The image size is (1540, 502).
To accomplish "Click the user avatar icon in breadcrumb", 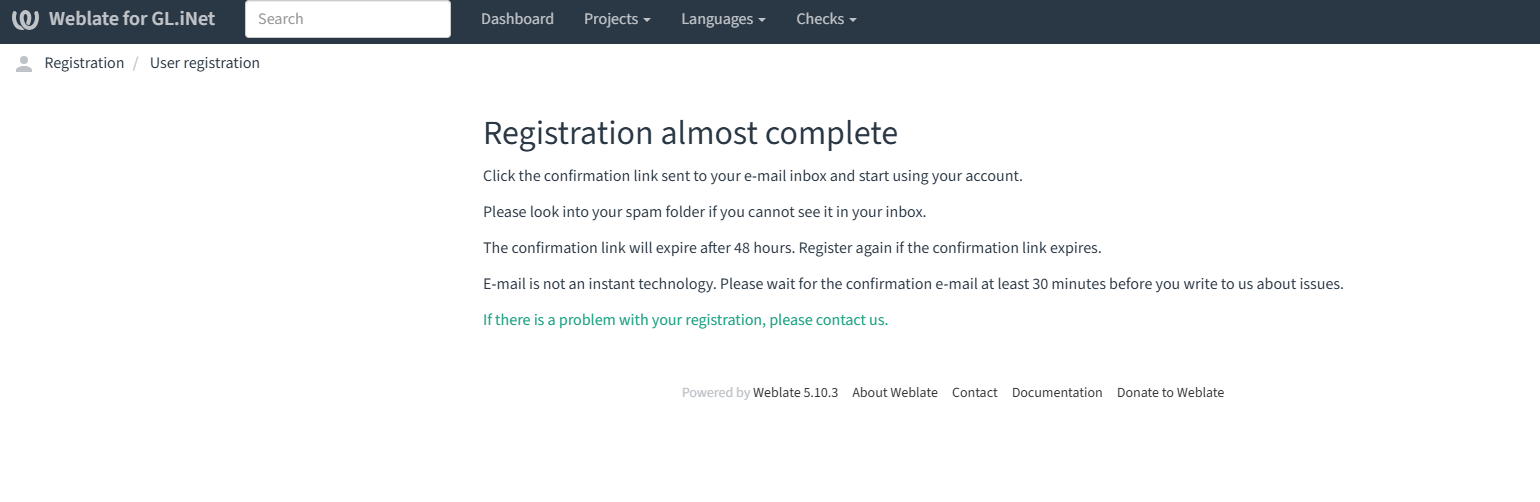I will [x=24, y=64].
